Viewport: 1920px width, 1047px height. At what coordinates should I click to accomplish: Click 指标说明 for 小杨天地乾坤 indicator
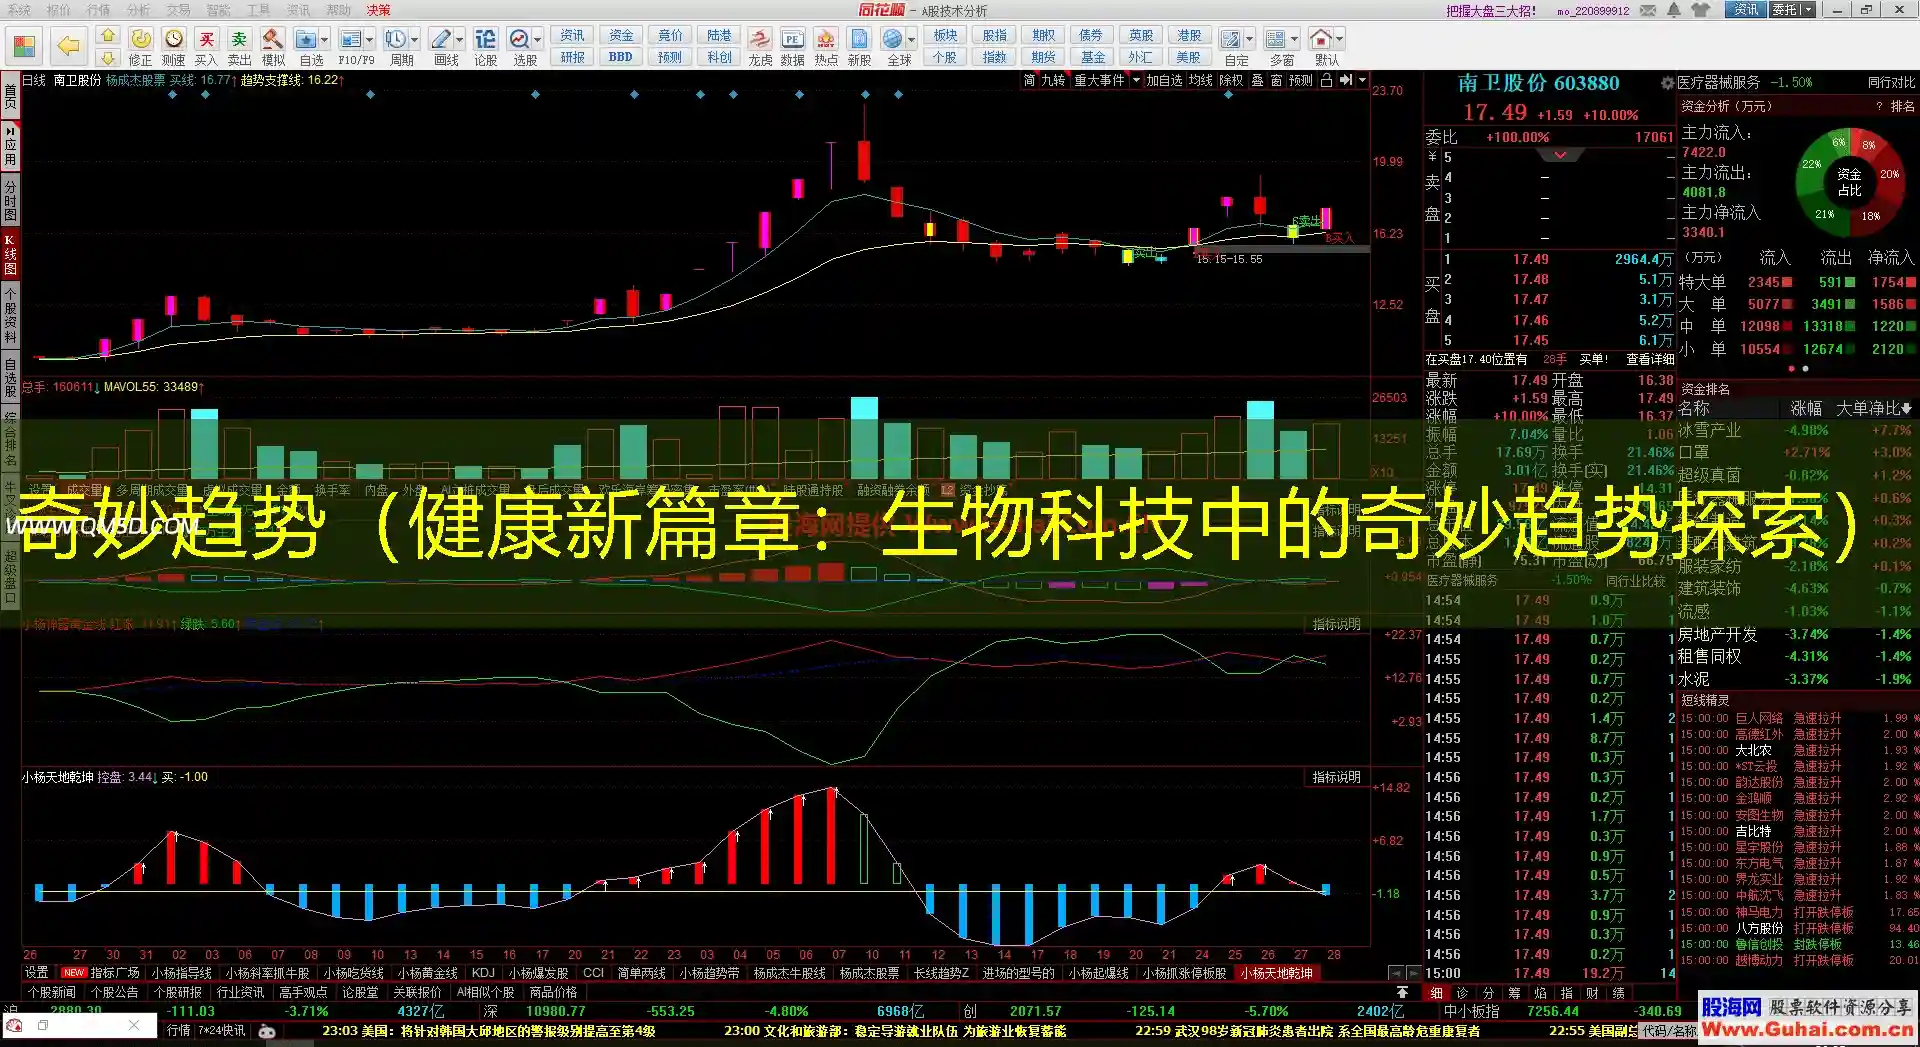(1336, 777)
